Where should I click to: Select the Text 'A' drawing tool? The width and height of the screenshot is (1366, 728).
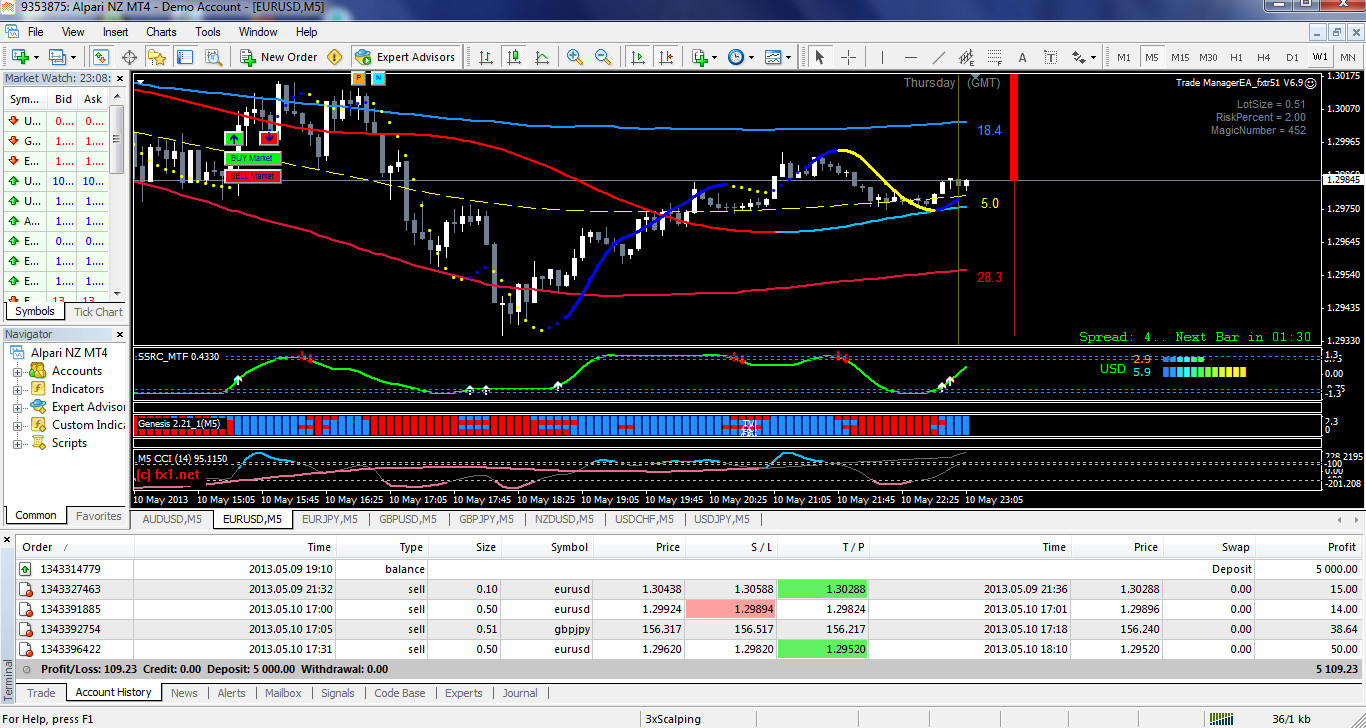pyautogui.click(x=1022, y=57)
